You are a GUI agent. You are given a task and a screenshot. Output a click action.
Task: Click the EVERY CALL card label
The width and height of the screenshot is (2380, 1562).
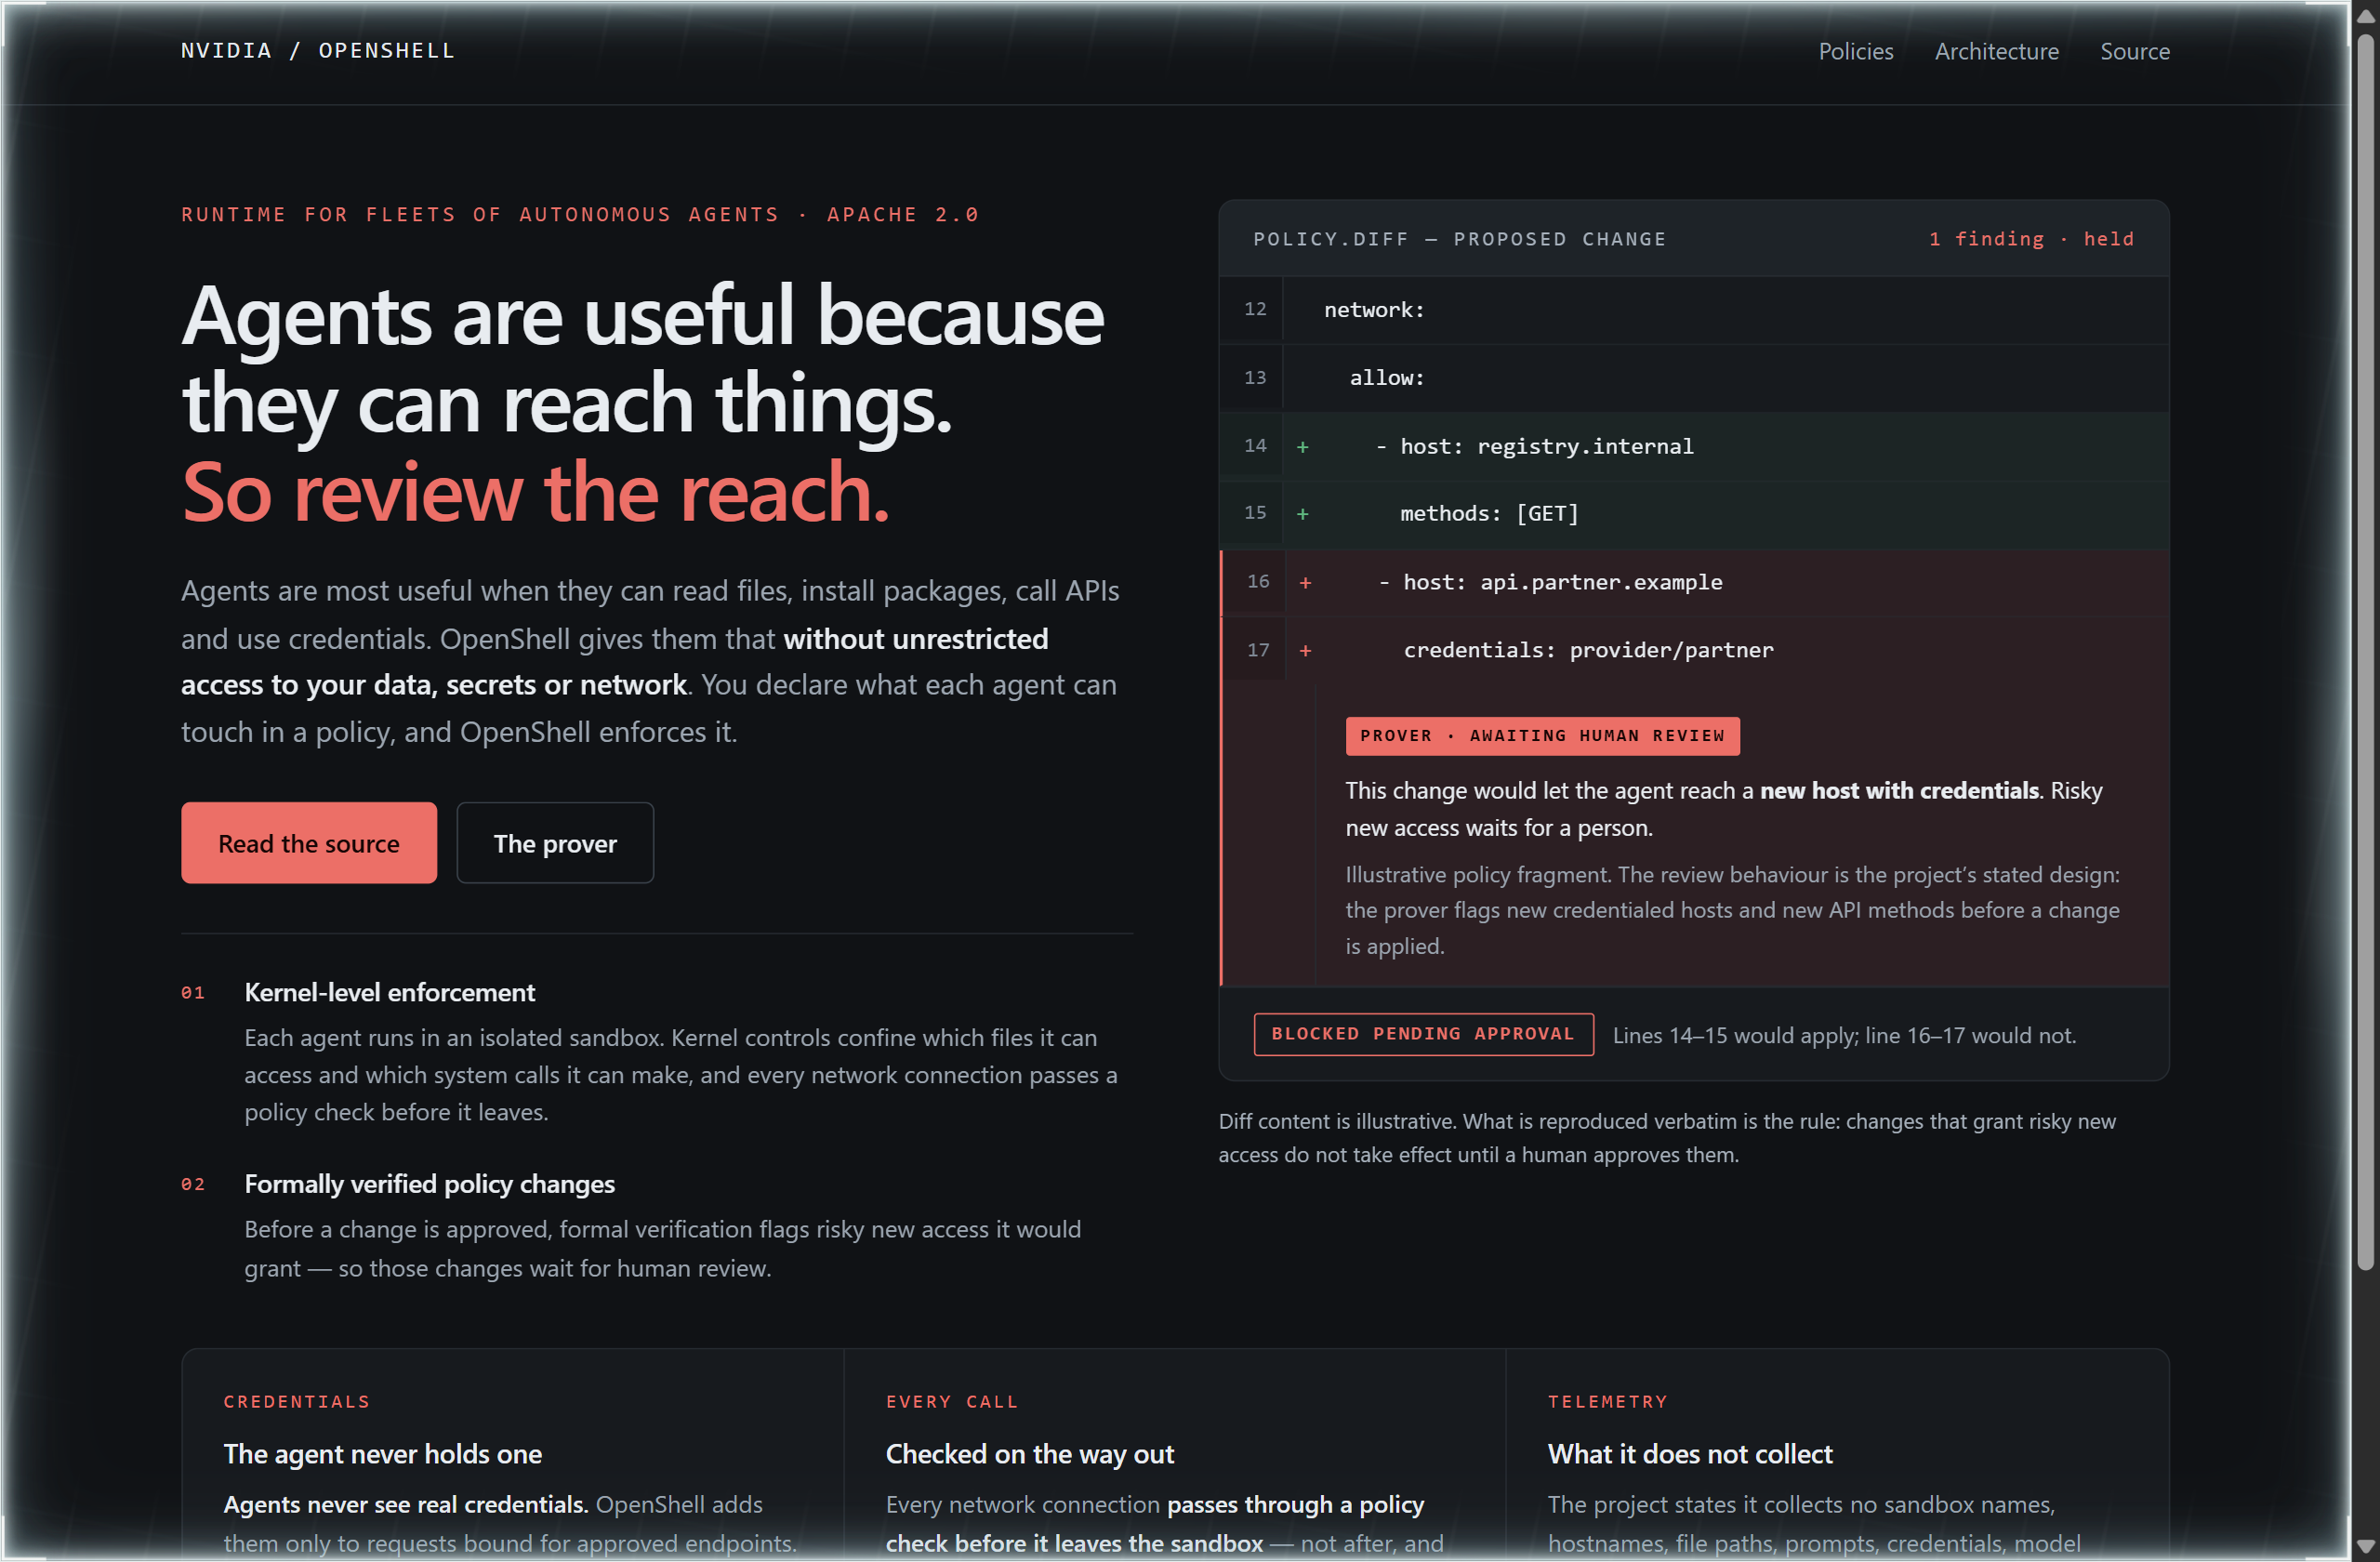(952, 1402)
